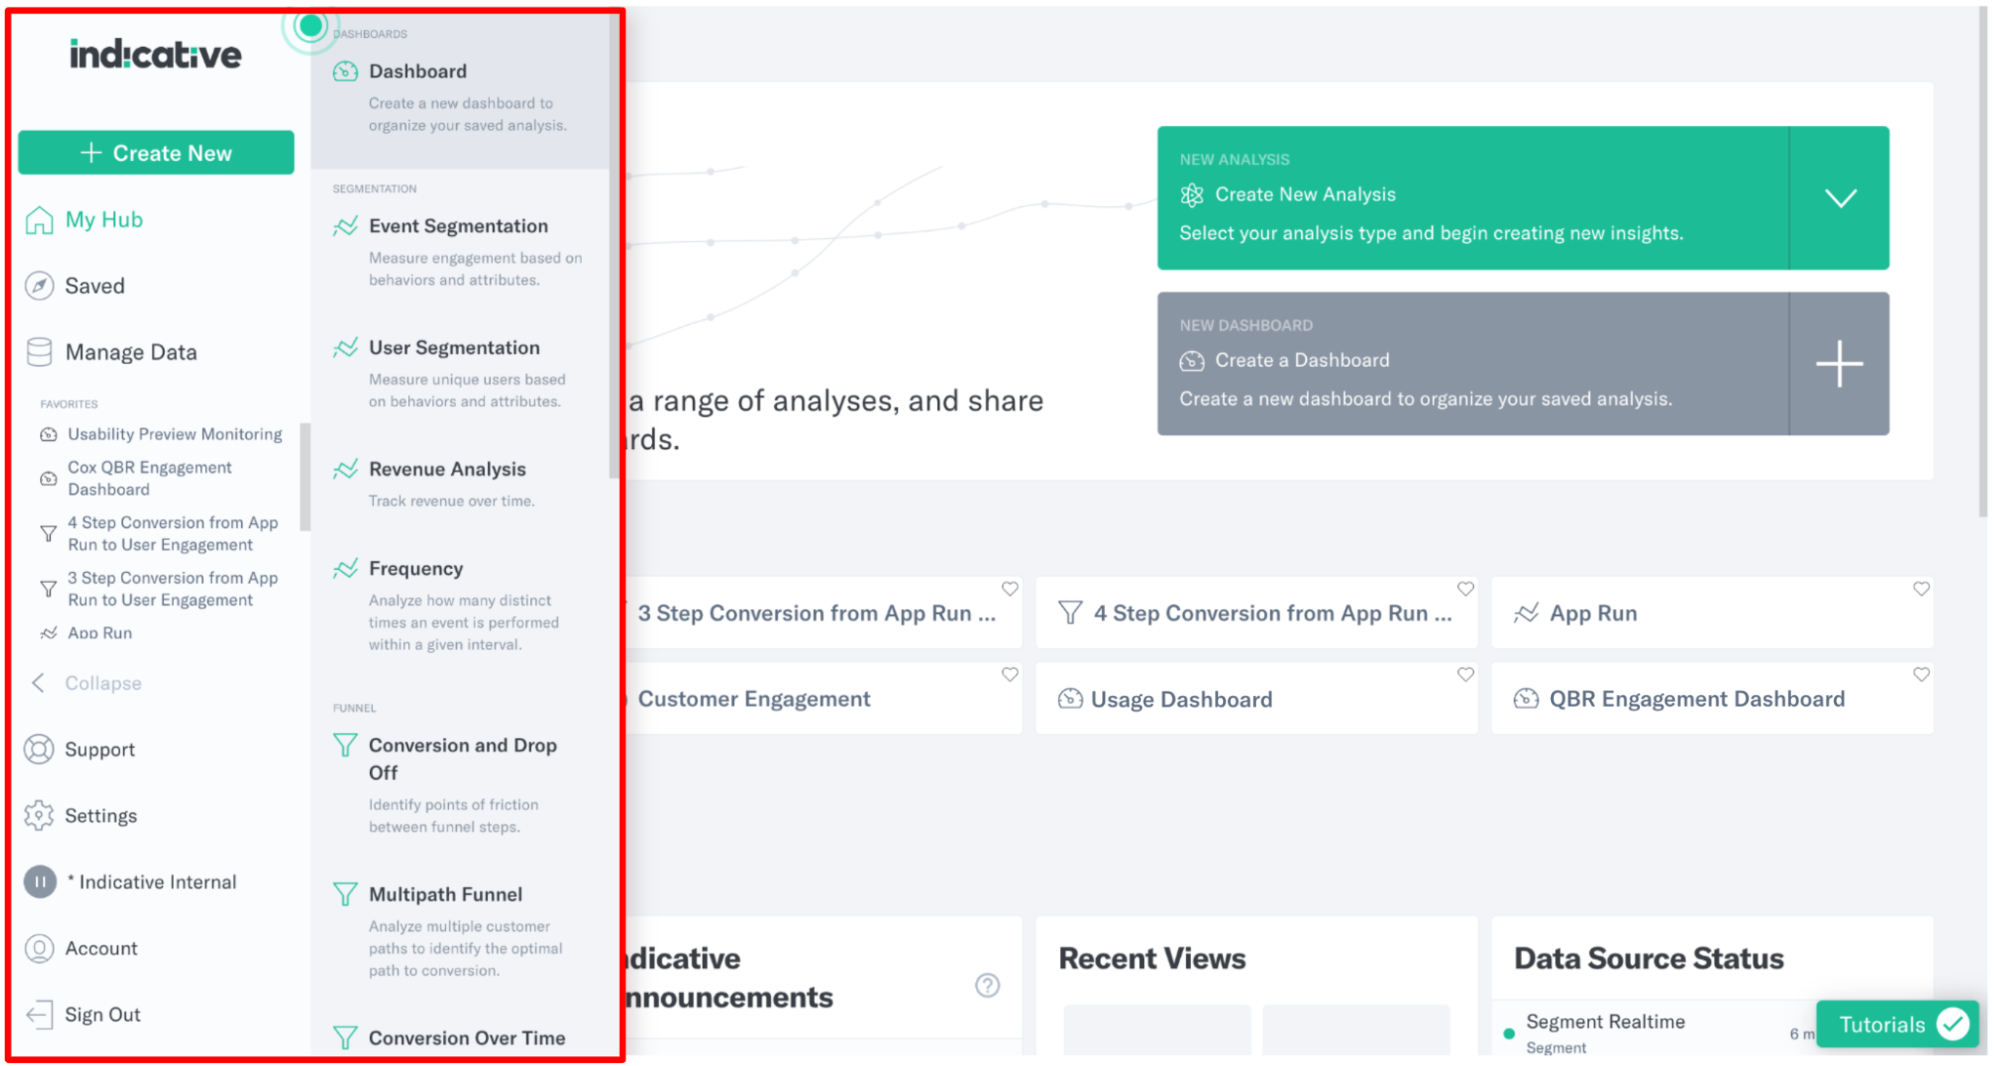
Task: Select Dashboard in the create menu
Action: click(460, 92)
